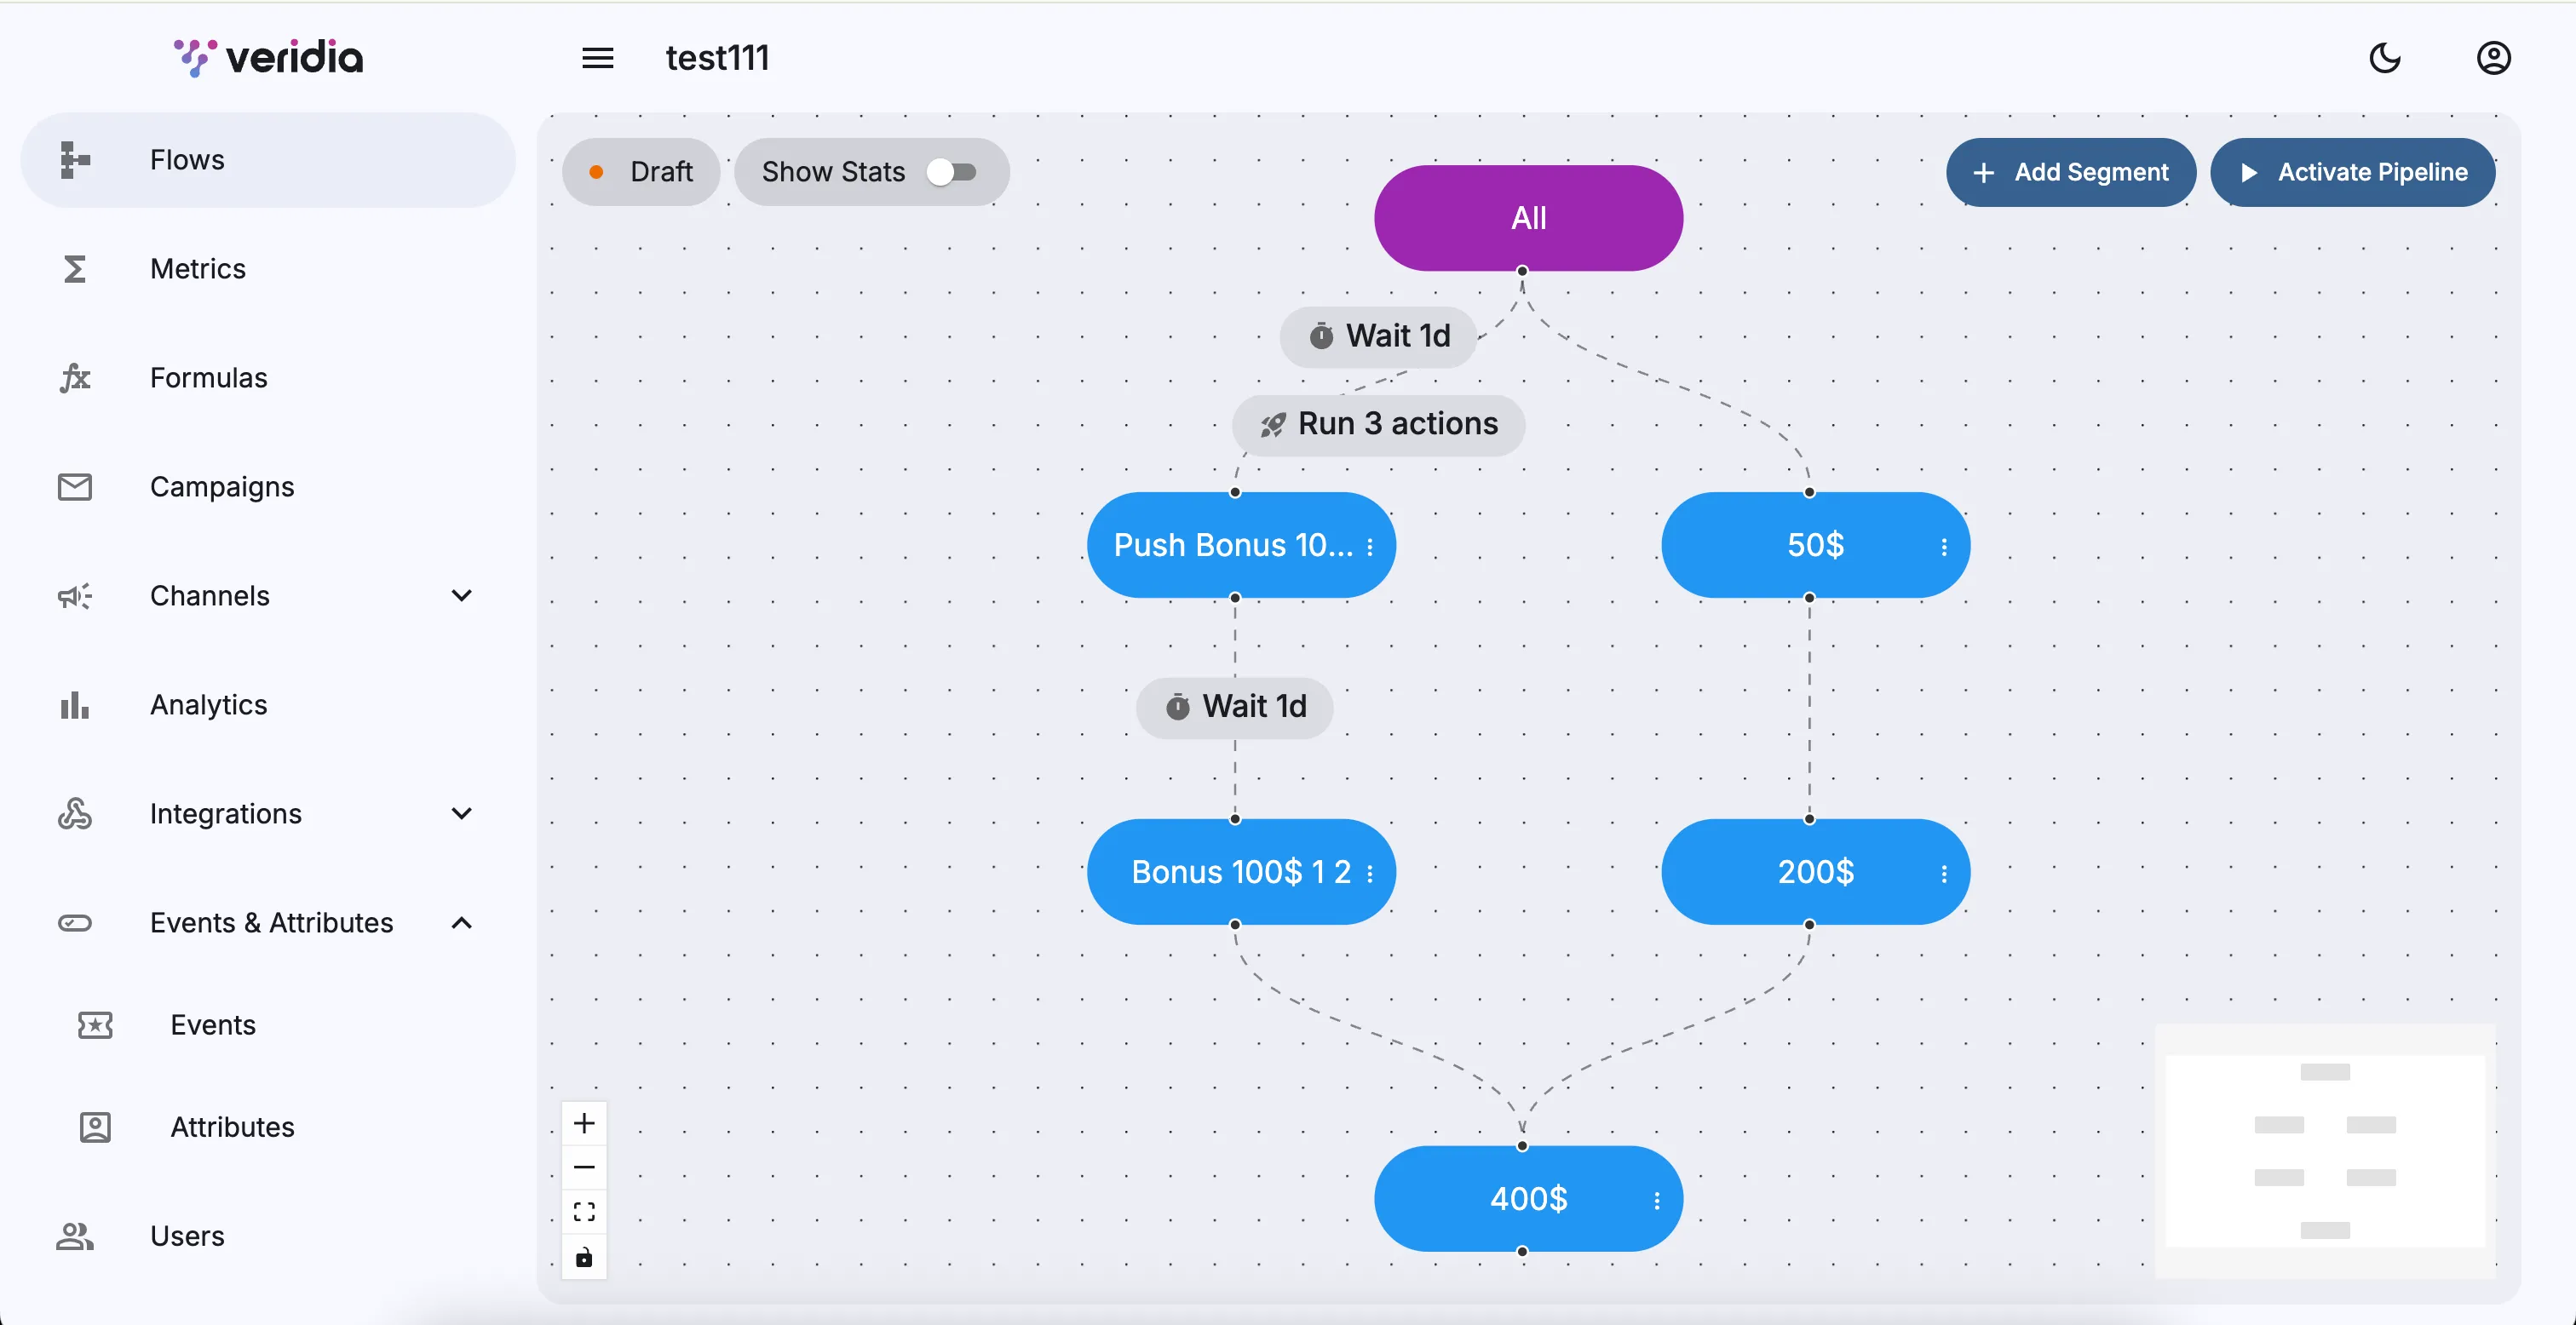
Task: Collapse Events & Attributes section
Action: click(x=461, y=923)
